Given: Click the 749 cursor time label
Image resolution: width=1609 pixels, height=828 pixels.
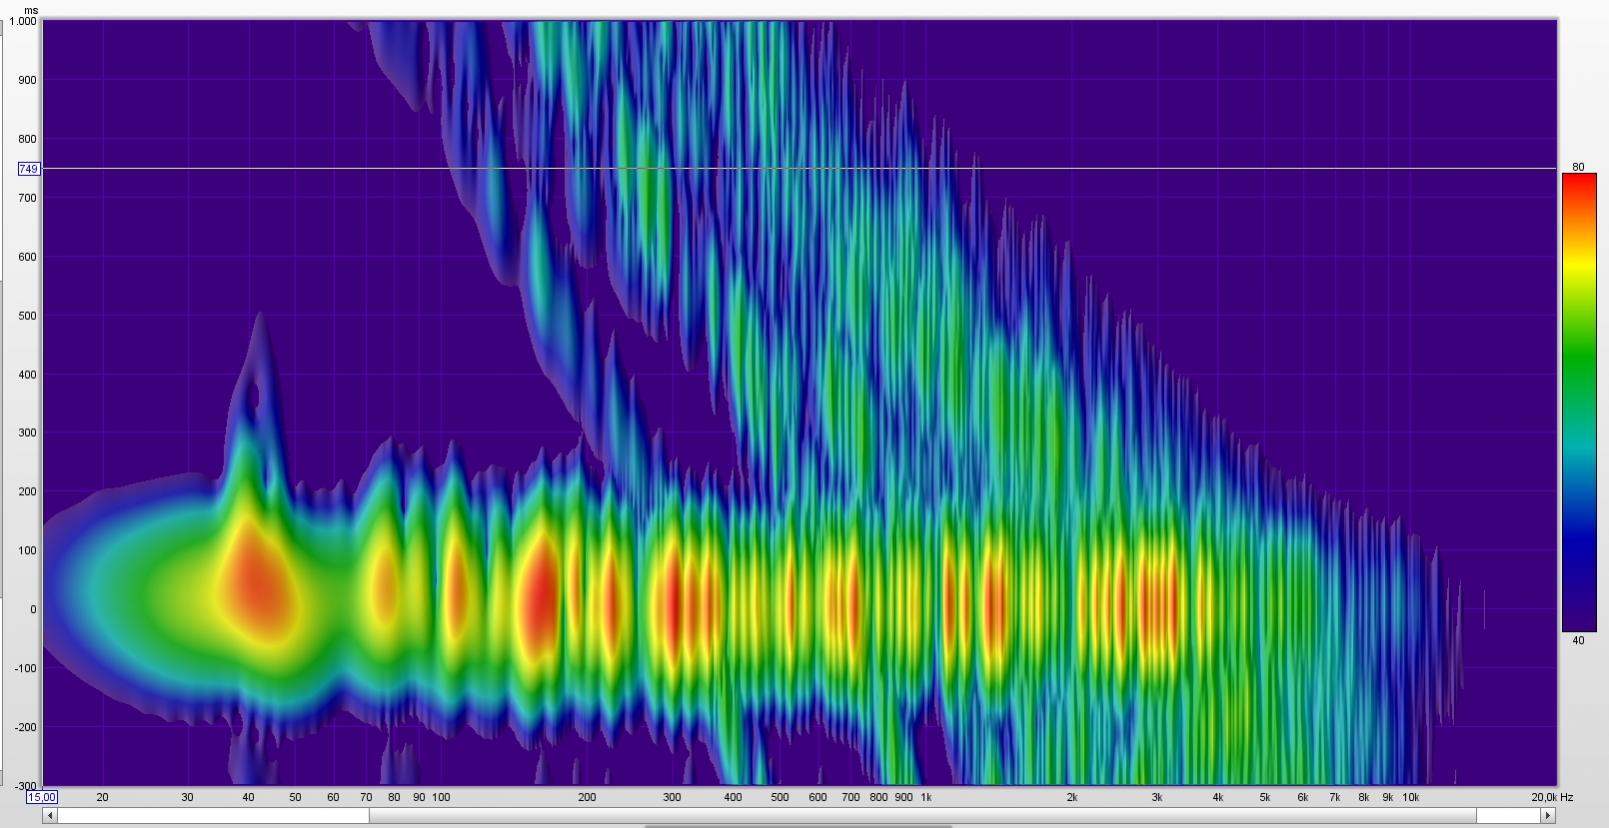Looking at the screenshot, I should click(28, 169).
